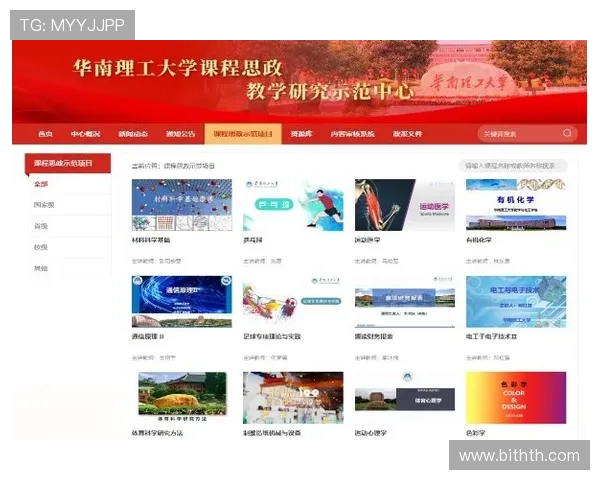Viewport: 600px width, 480px height.
Task: Click the 制浆造纸机械与设备 title link
Action: 272,433
